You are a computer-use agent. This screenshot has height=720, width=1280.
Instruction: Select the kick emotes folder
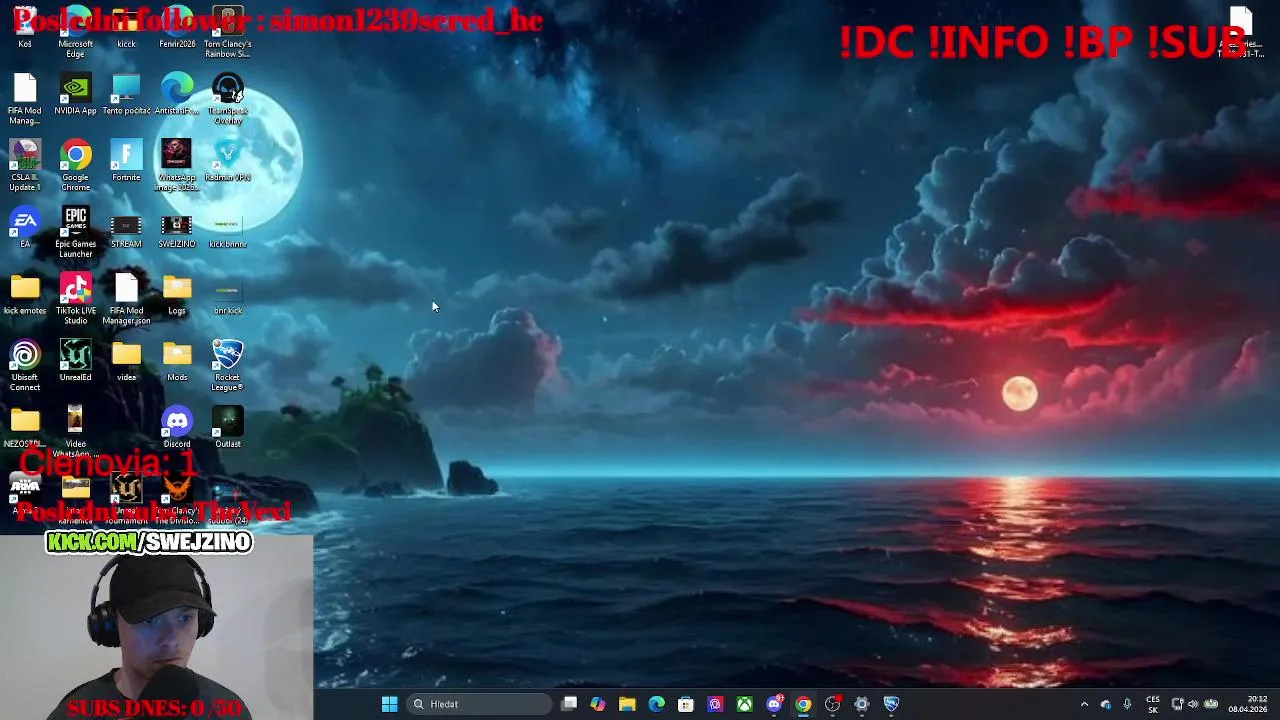click(25, 295)
